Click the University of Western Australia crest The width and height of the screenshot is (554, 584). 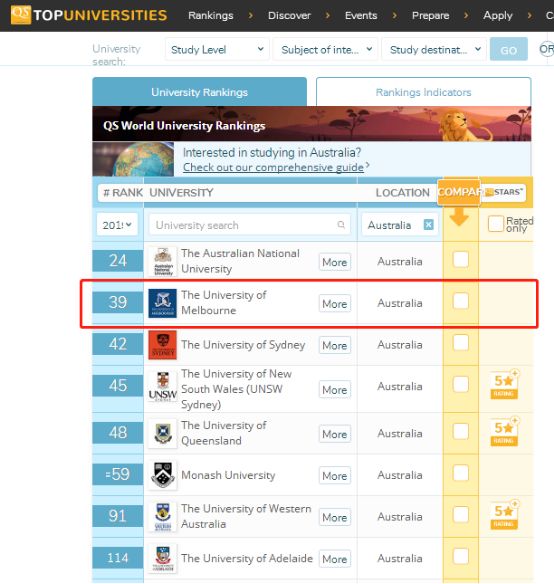(x=163, y=517)
